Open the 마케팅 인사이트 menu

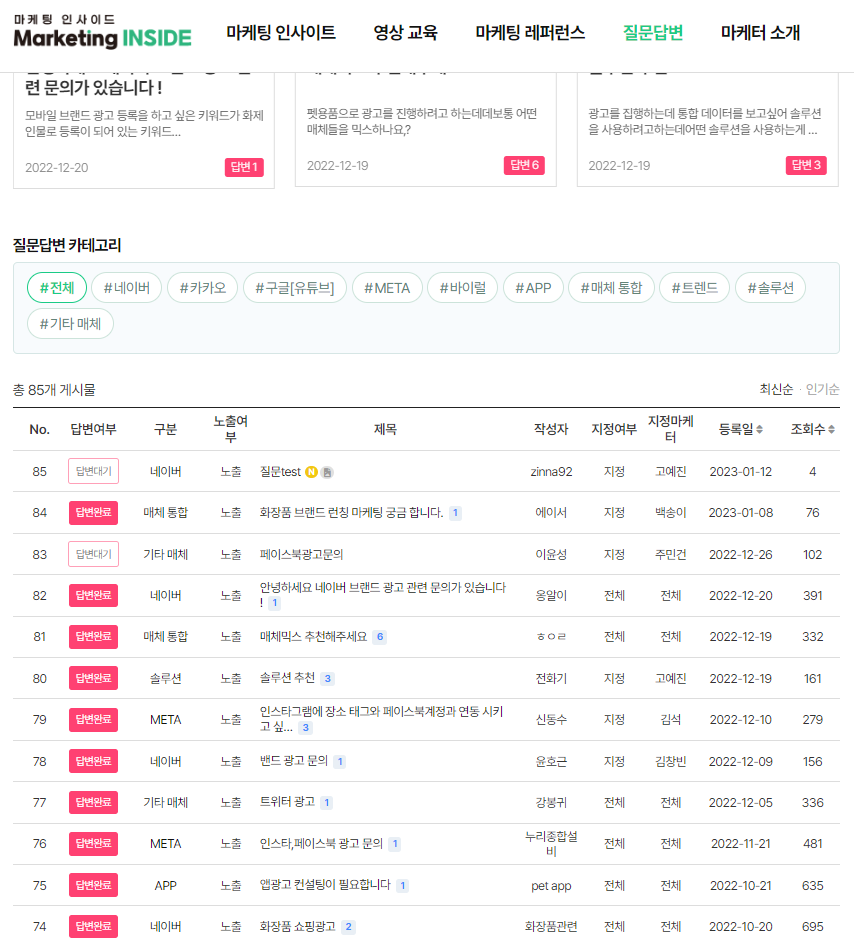tap(281, 32)
